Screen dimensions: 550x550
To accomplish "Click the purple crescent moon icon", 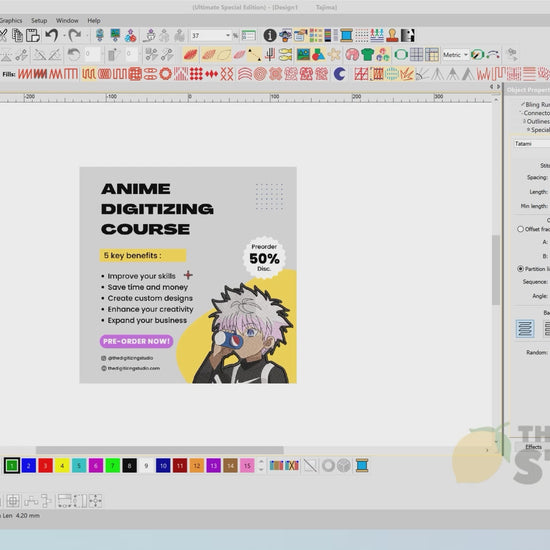I will (339, 74).
